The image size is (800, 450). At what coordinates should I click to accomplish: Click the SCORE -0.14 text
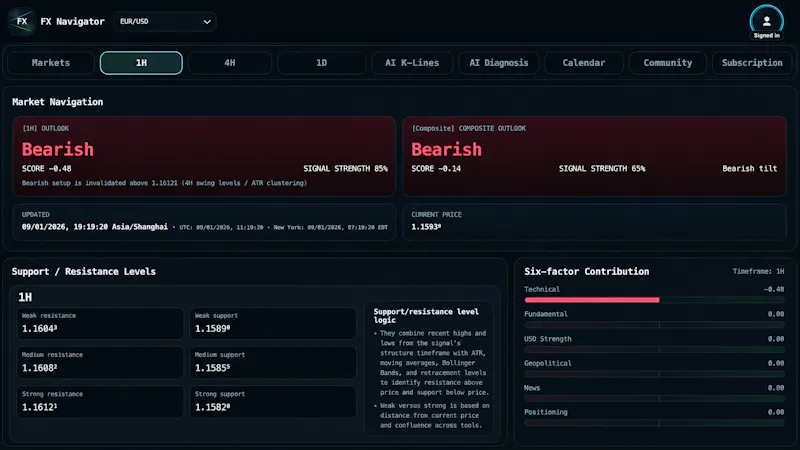point(436,168)
